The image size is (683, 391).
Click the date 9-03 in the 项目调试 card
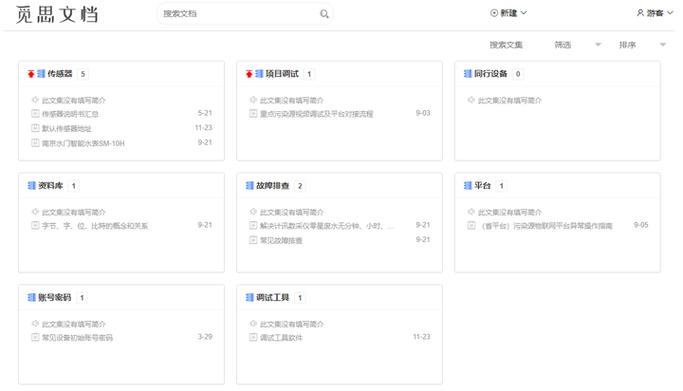coord(423,113)
